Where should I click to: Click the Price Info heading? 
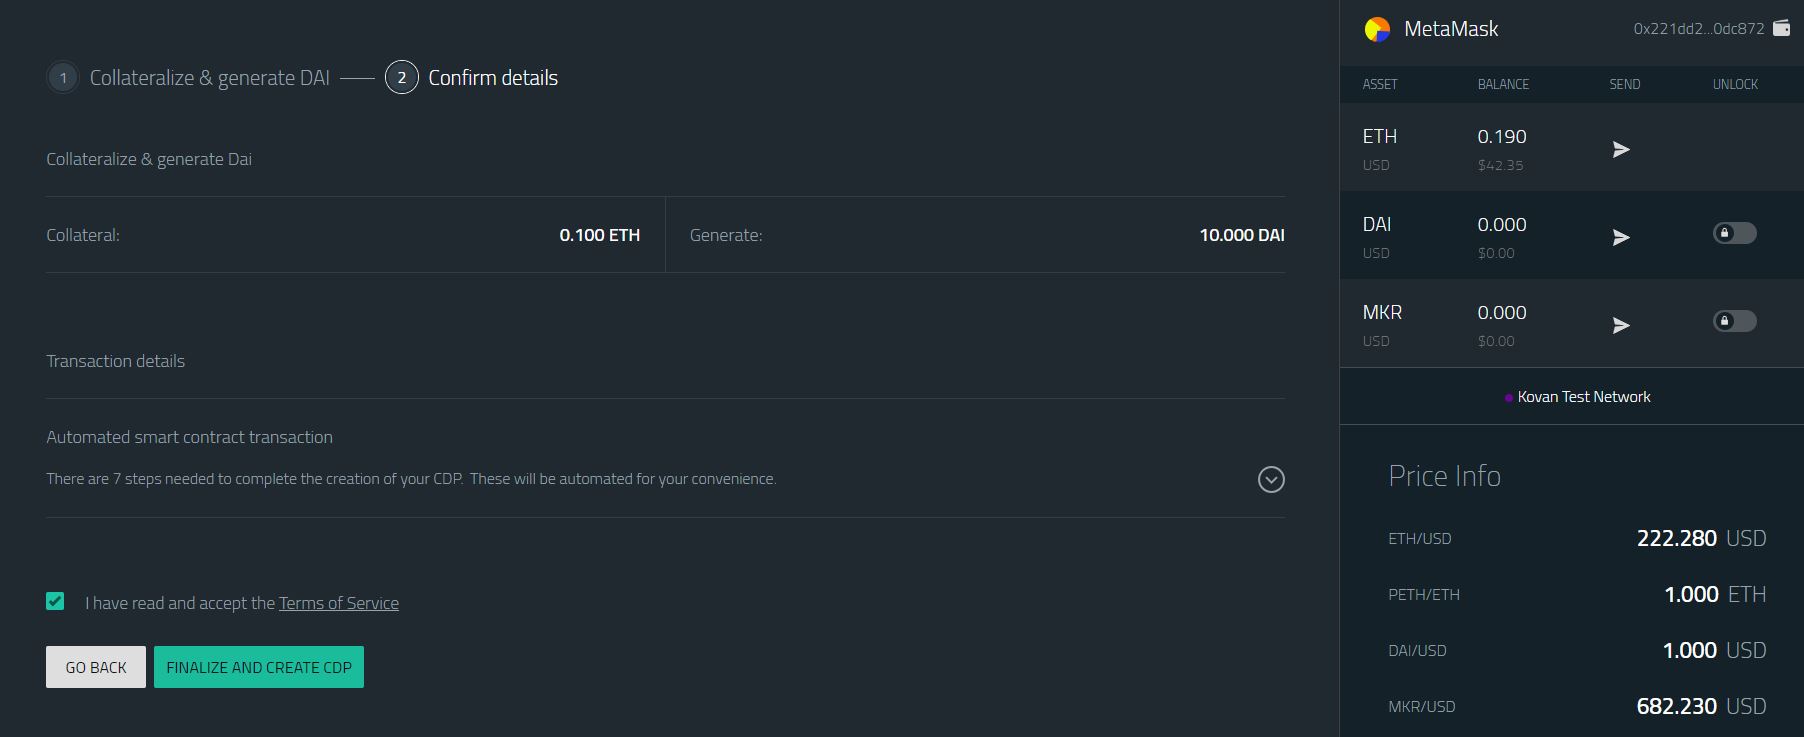pyautogui.click(x=1444, y=476)
